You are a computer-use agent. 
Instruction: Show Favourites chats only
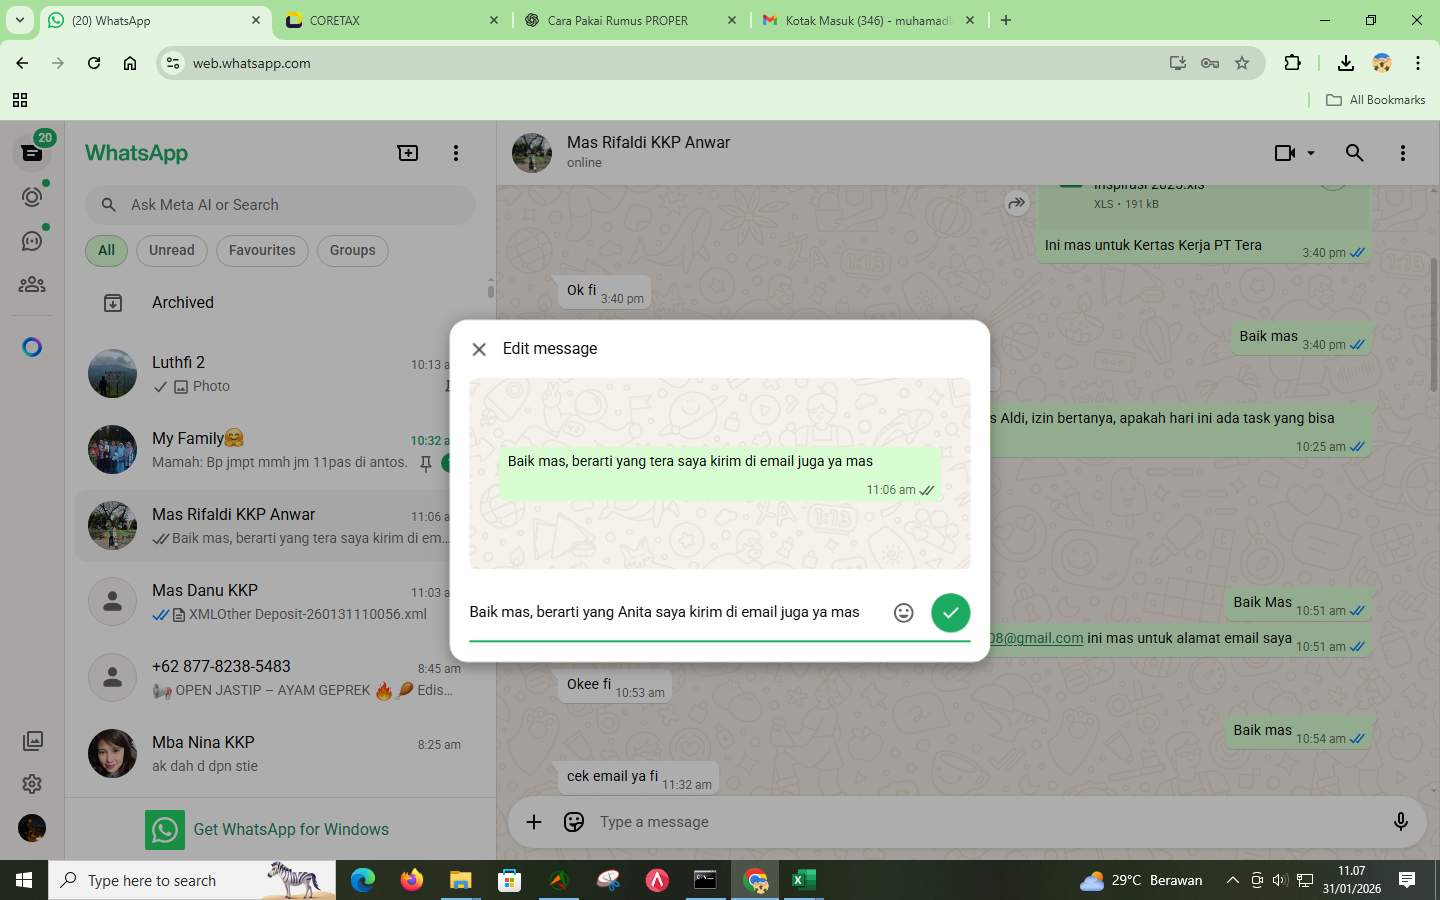(x=262, y=250)
